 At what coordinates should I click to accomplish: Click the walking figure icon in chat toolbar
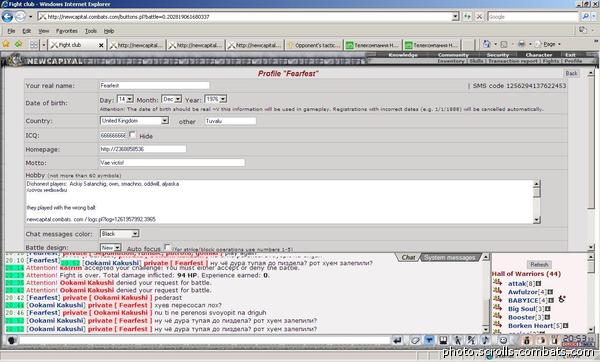tap(458, 340)
